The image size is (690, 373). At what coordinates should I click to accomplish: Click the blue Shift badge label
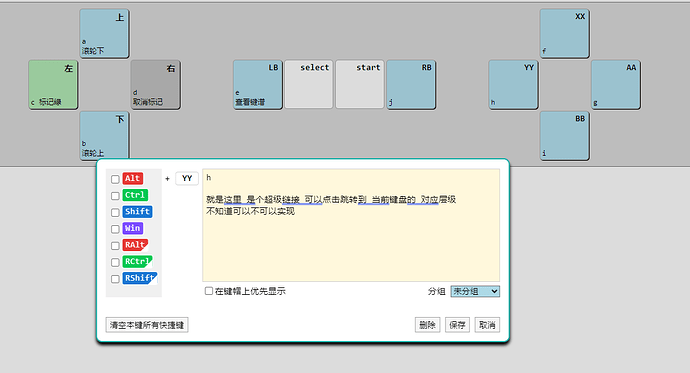(137, 212)
